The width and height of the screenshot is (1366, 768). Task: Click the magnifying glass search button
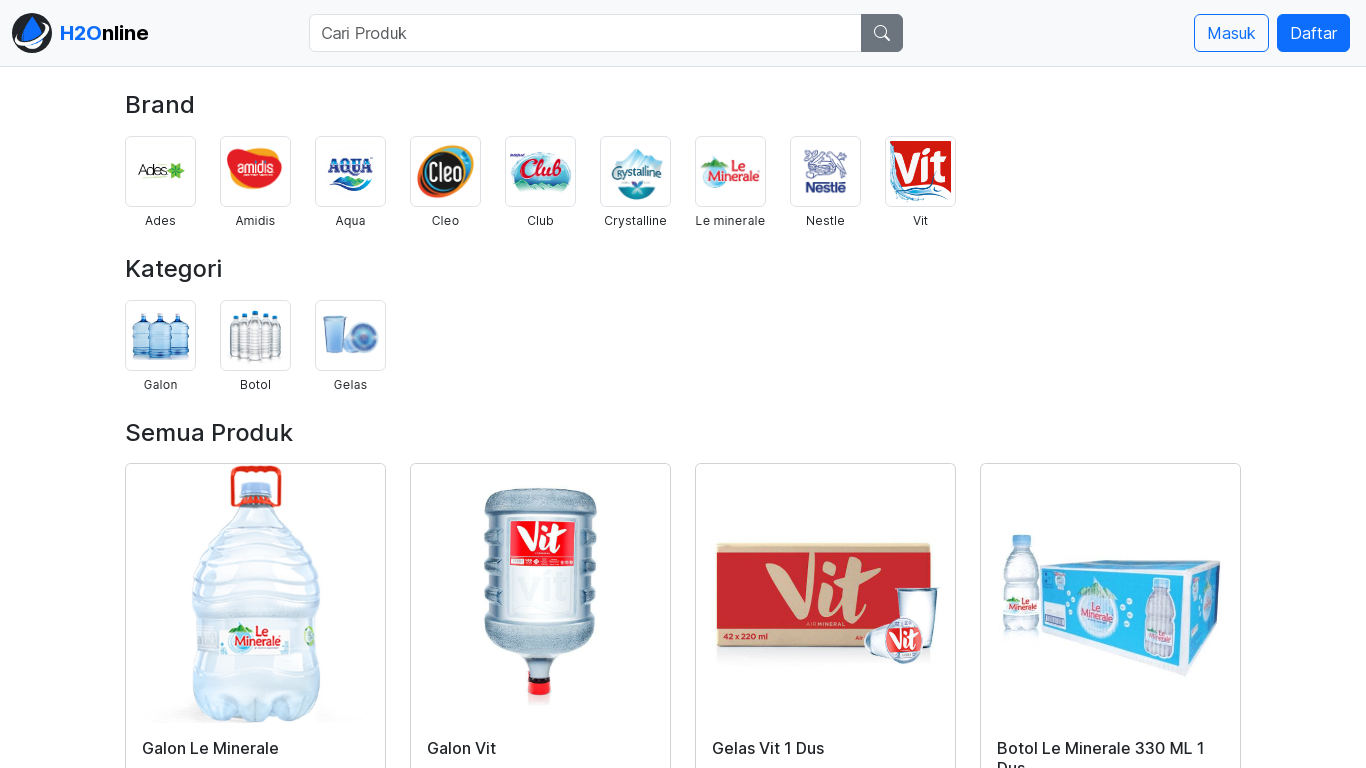881,33
